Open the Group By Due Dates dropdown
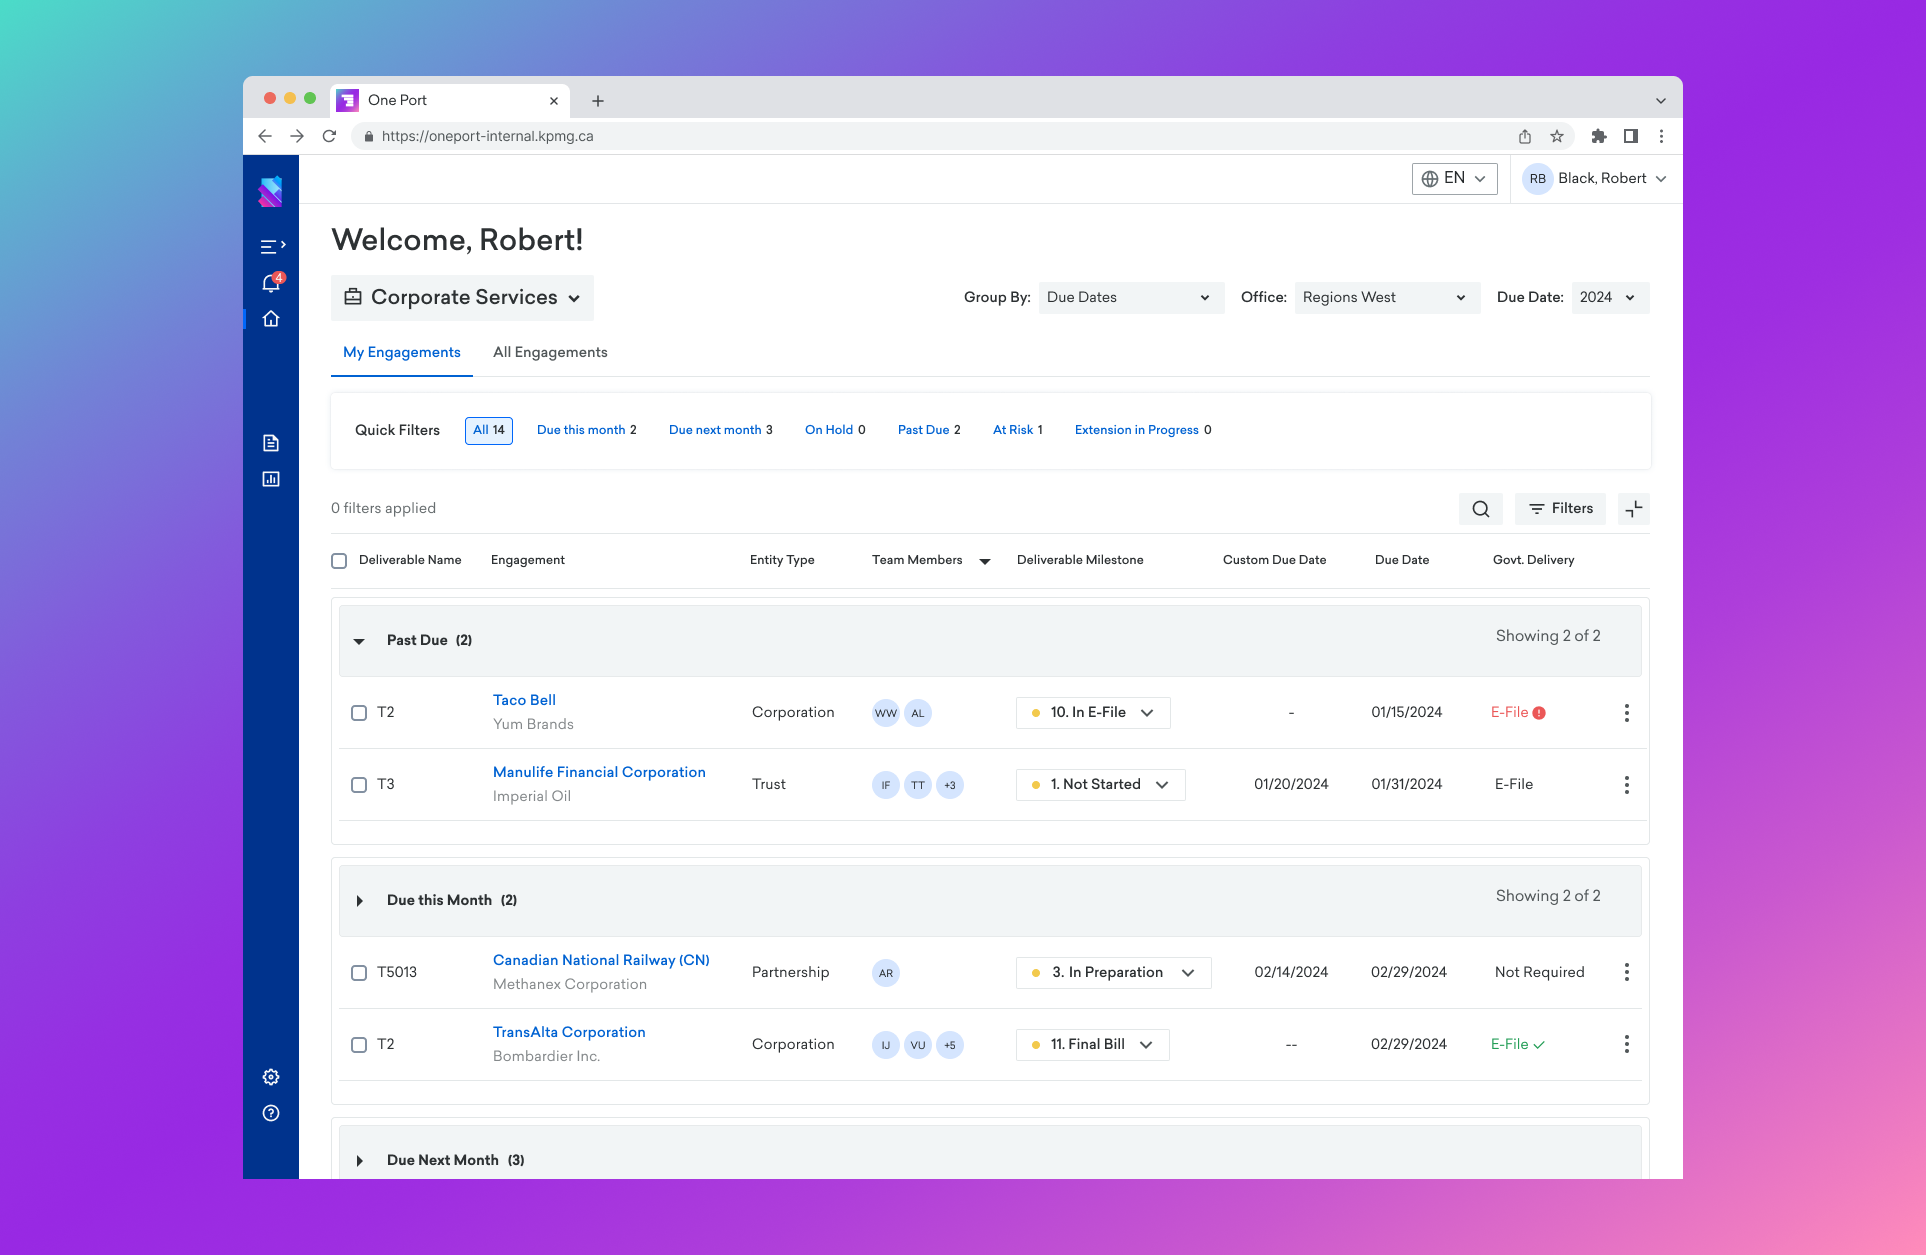The height and width of the screenshot is (1255, 1926). coord(1130,298)
